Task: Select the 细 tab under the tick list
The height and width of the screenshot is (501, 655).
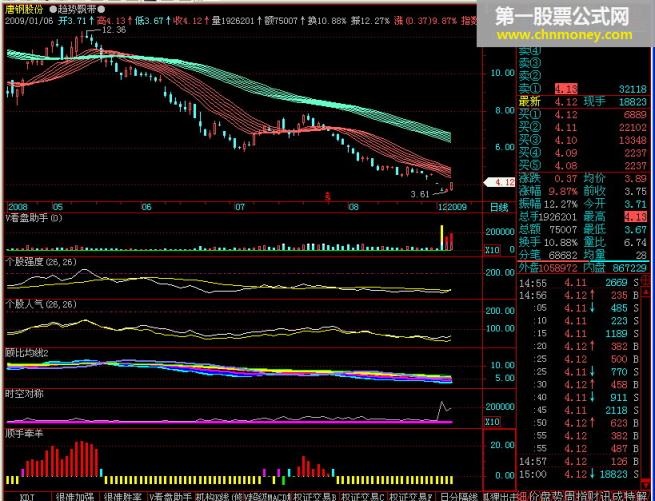Action: click(x=522, y=496)
